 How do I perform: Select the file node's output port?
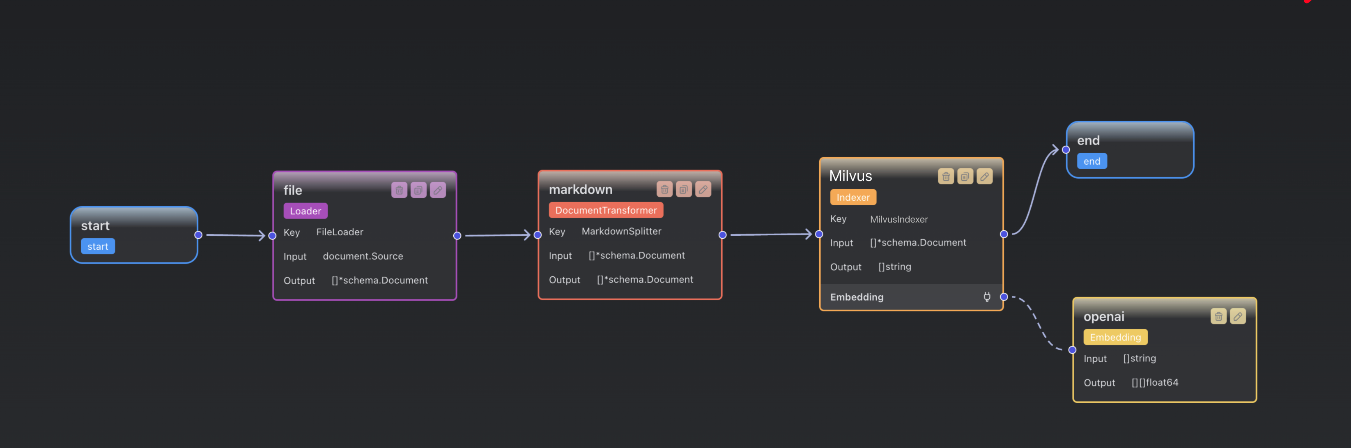pyautogui.click(x=457, y=236)
